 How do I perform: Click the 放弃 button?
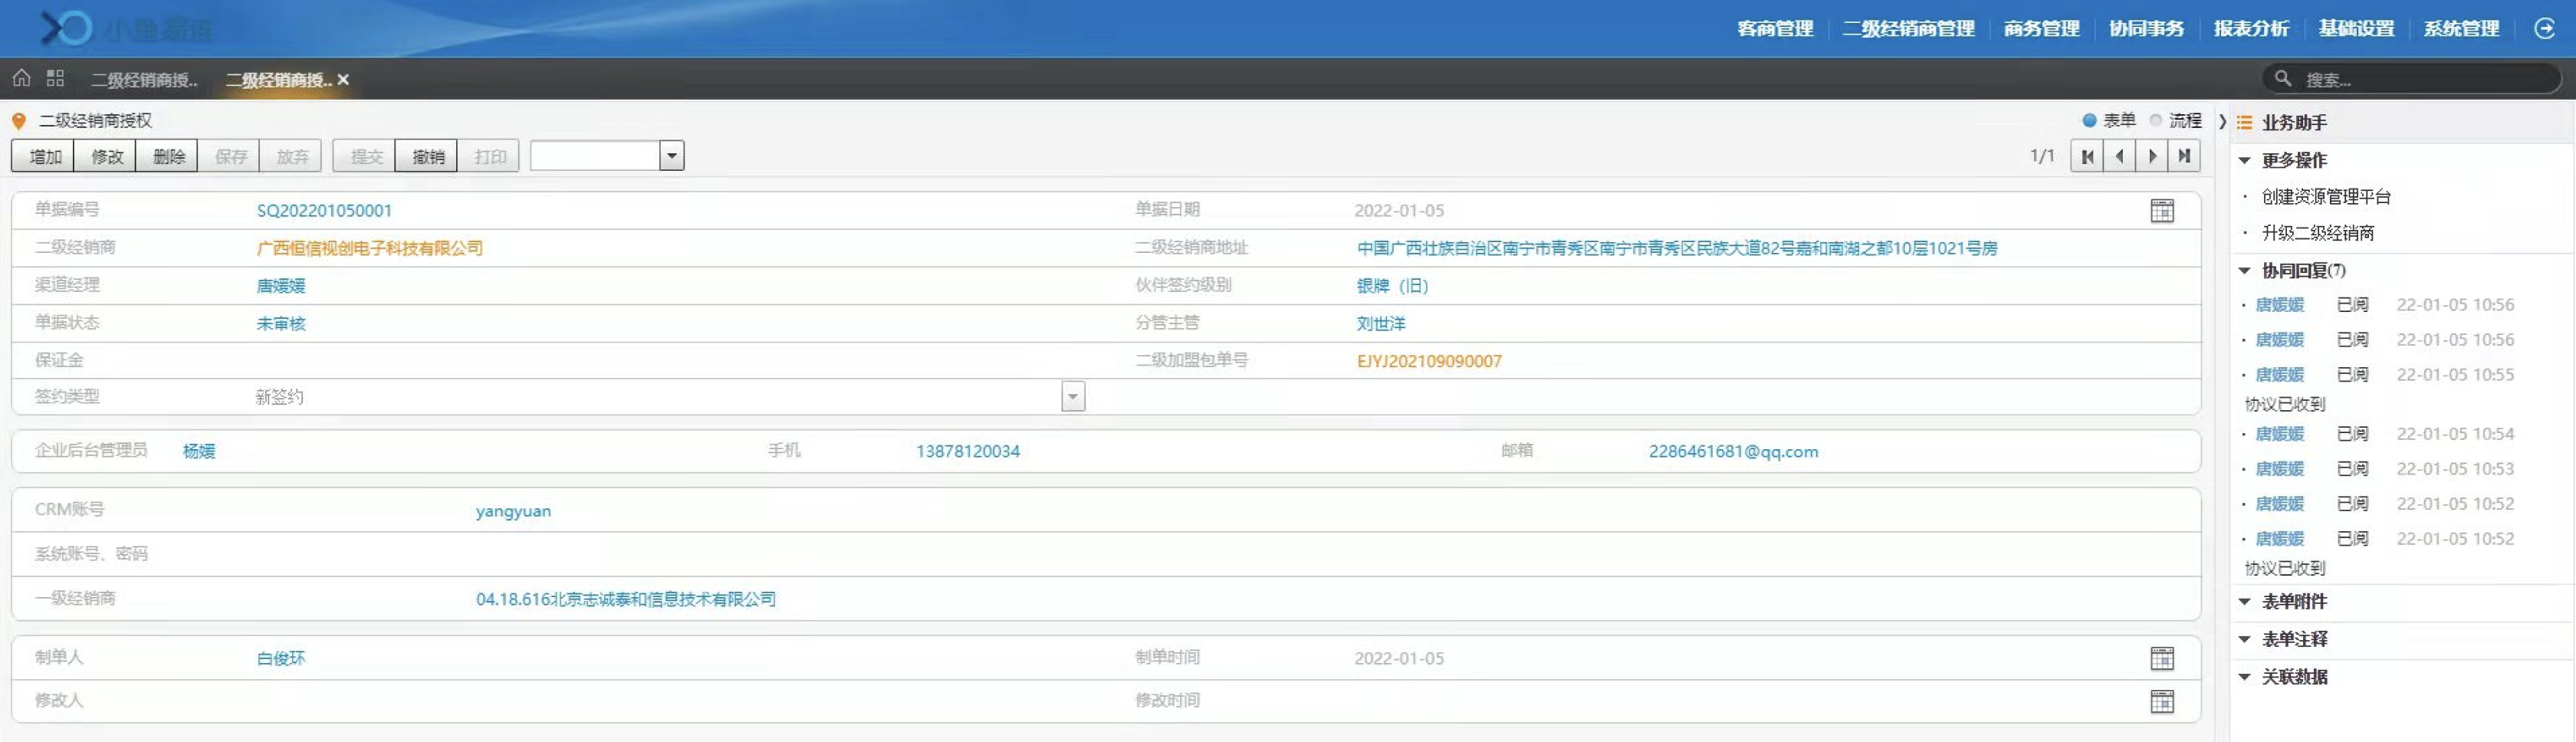pyautogui.click(x=292, y=156)
